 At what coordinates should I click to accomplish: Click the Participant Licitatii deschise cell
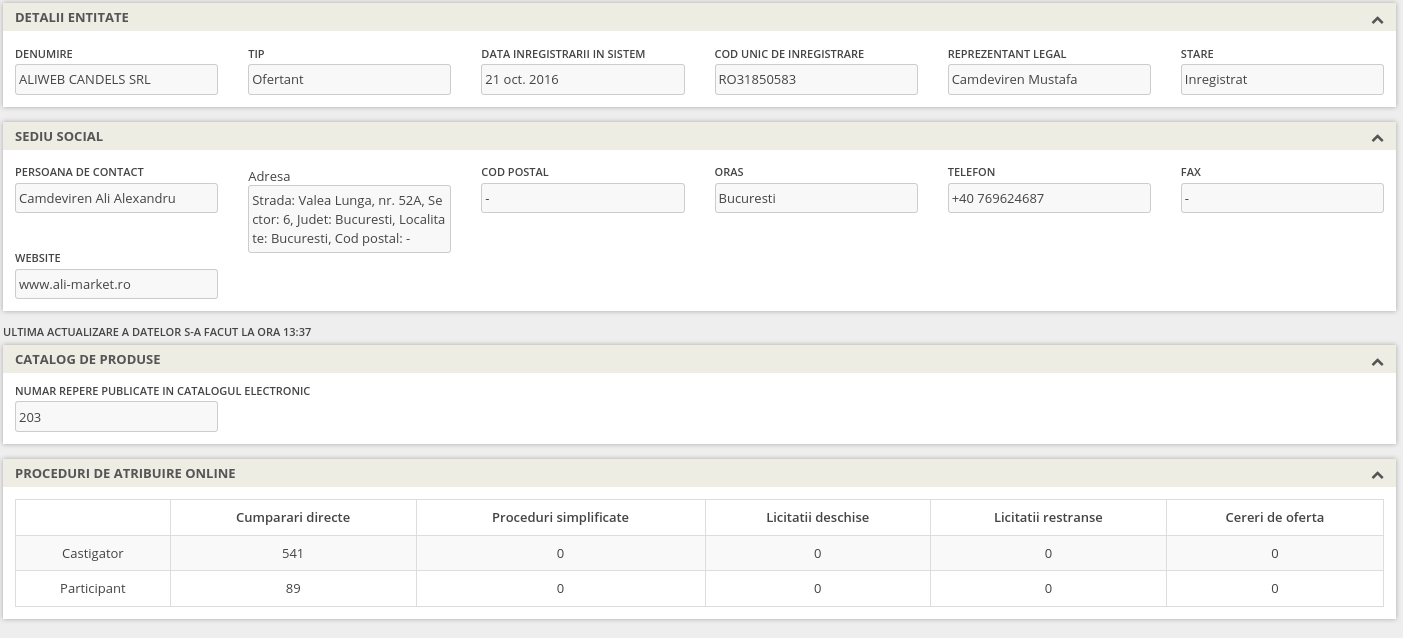click(817, 588)
